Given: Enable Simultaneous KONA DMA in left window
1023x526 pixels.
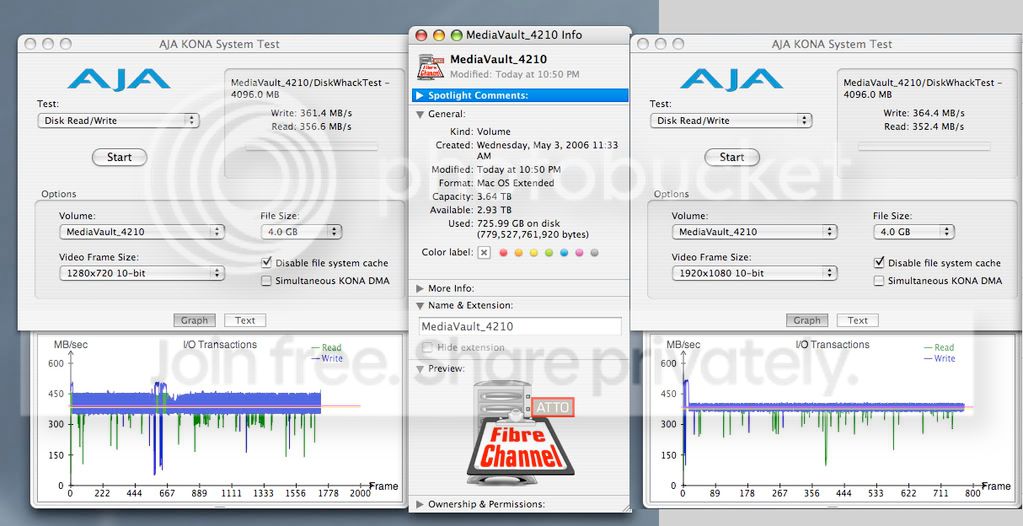Looking at the screenshot, I should [x=266, y=281].
